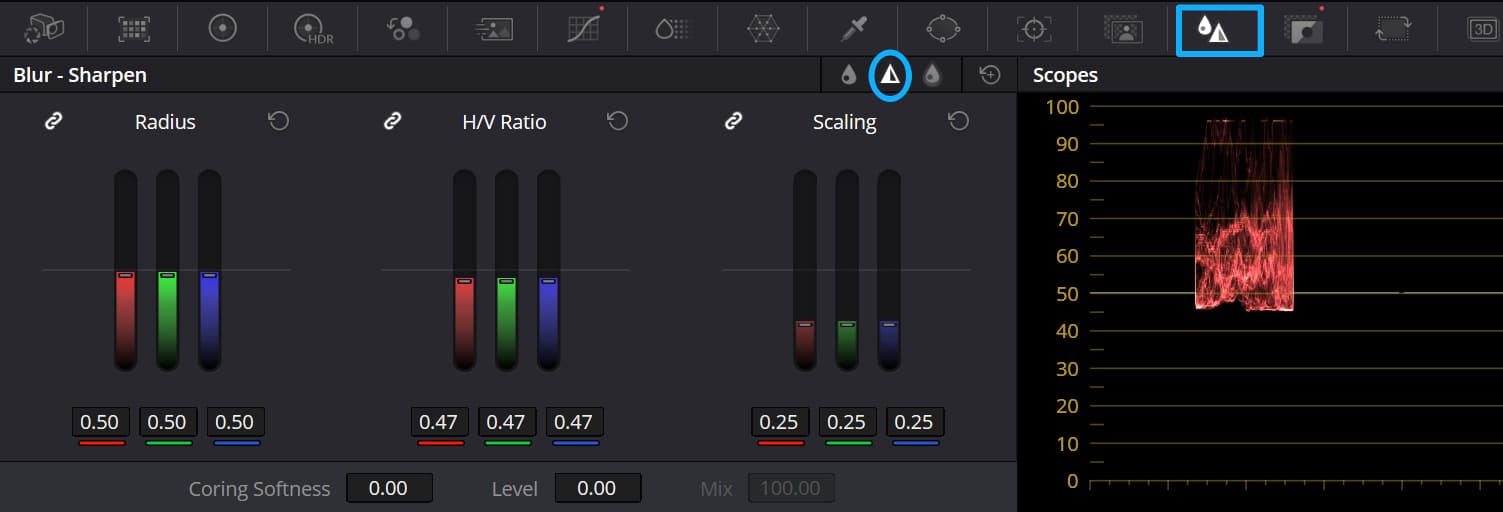The image size is (1503, 512).
Task: Open the 3D stereoscopic palette
Action: point(1483,29)
